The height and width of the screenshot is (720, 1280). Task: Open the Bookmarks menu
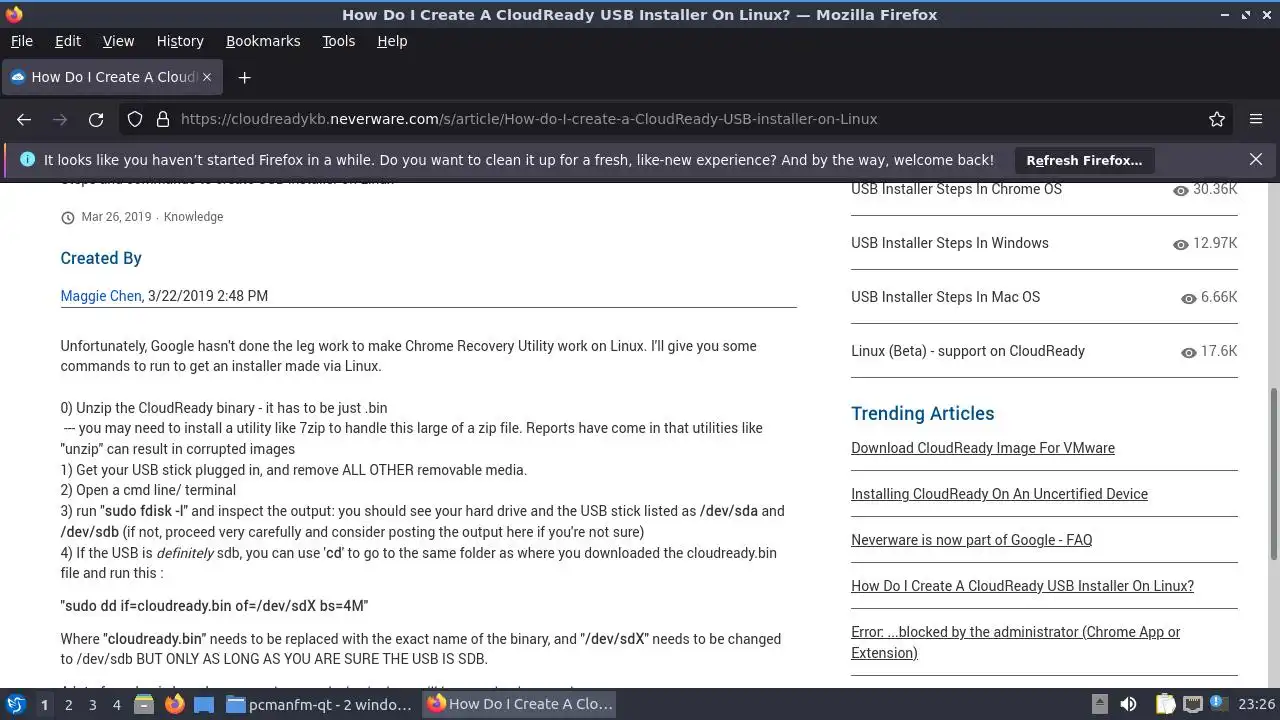click(263, 41)
